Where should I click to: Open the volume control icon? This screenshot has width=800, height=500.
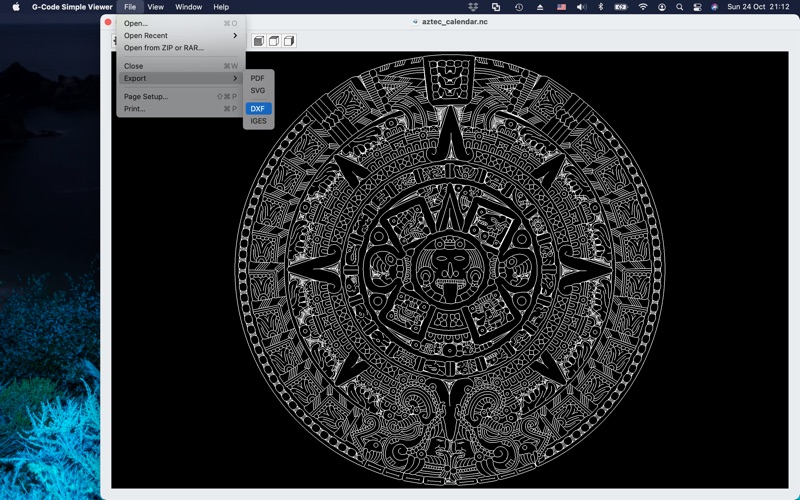[x=581, y=7]
